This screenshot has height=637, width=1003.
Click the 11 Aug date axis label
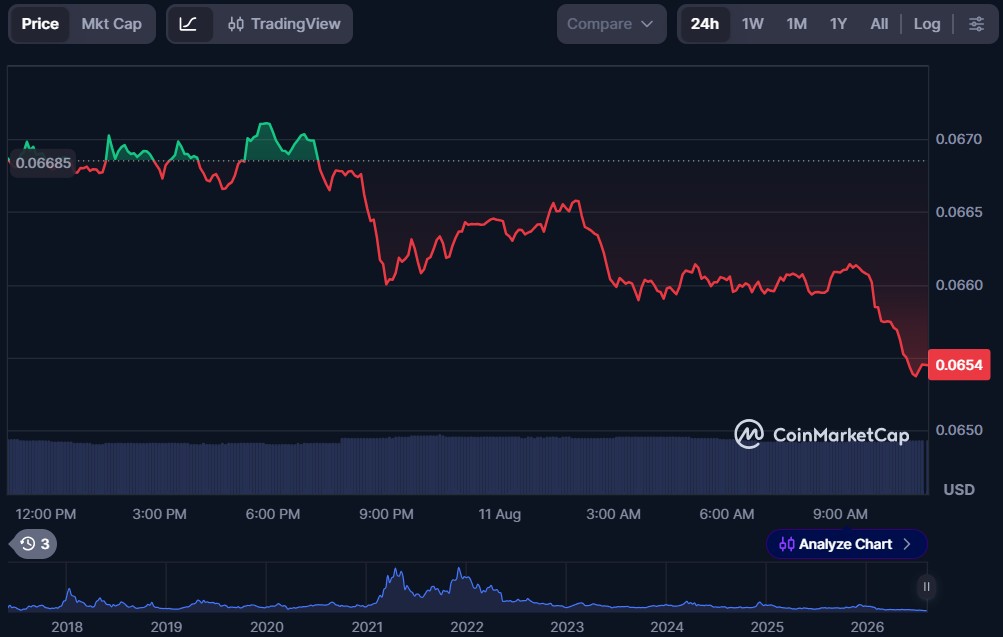point(500,514)
